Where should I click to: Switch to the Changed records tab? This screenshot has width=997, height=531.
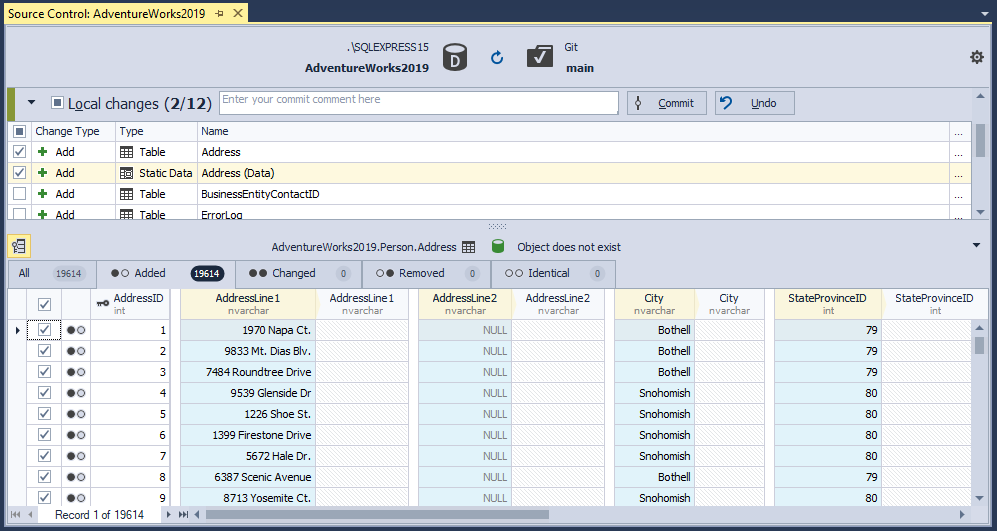(x=298, y=273)
